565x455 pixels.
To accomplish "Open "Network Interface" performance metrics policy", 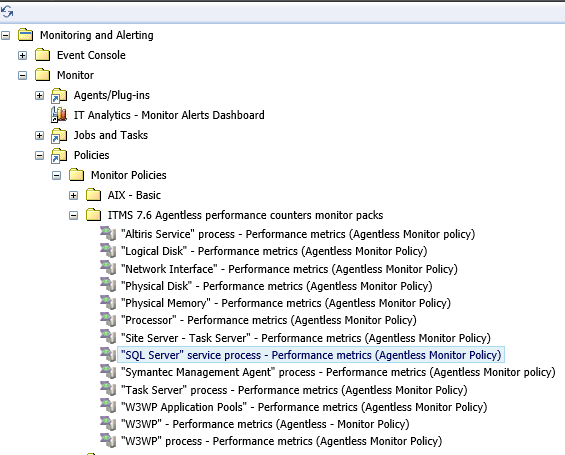I will [x=289, y=269].
